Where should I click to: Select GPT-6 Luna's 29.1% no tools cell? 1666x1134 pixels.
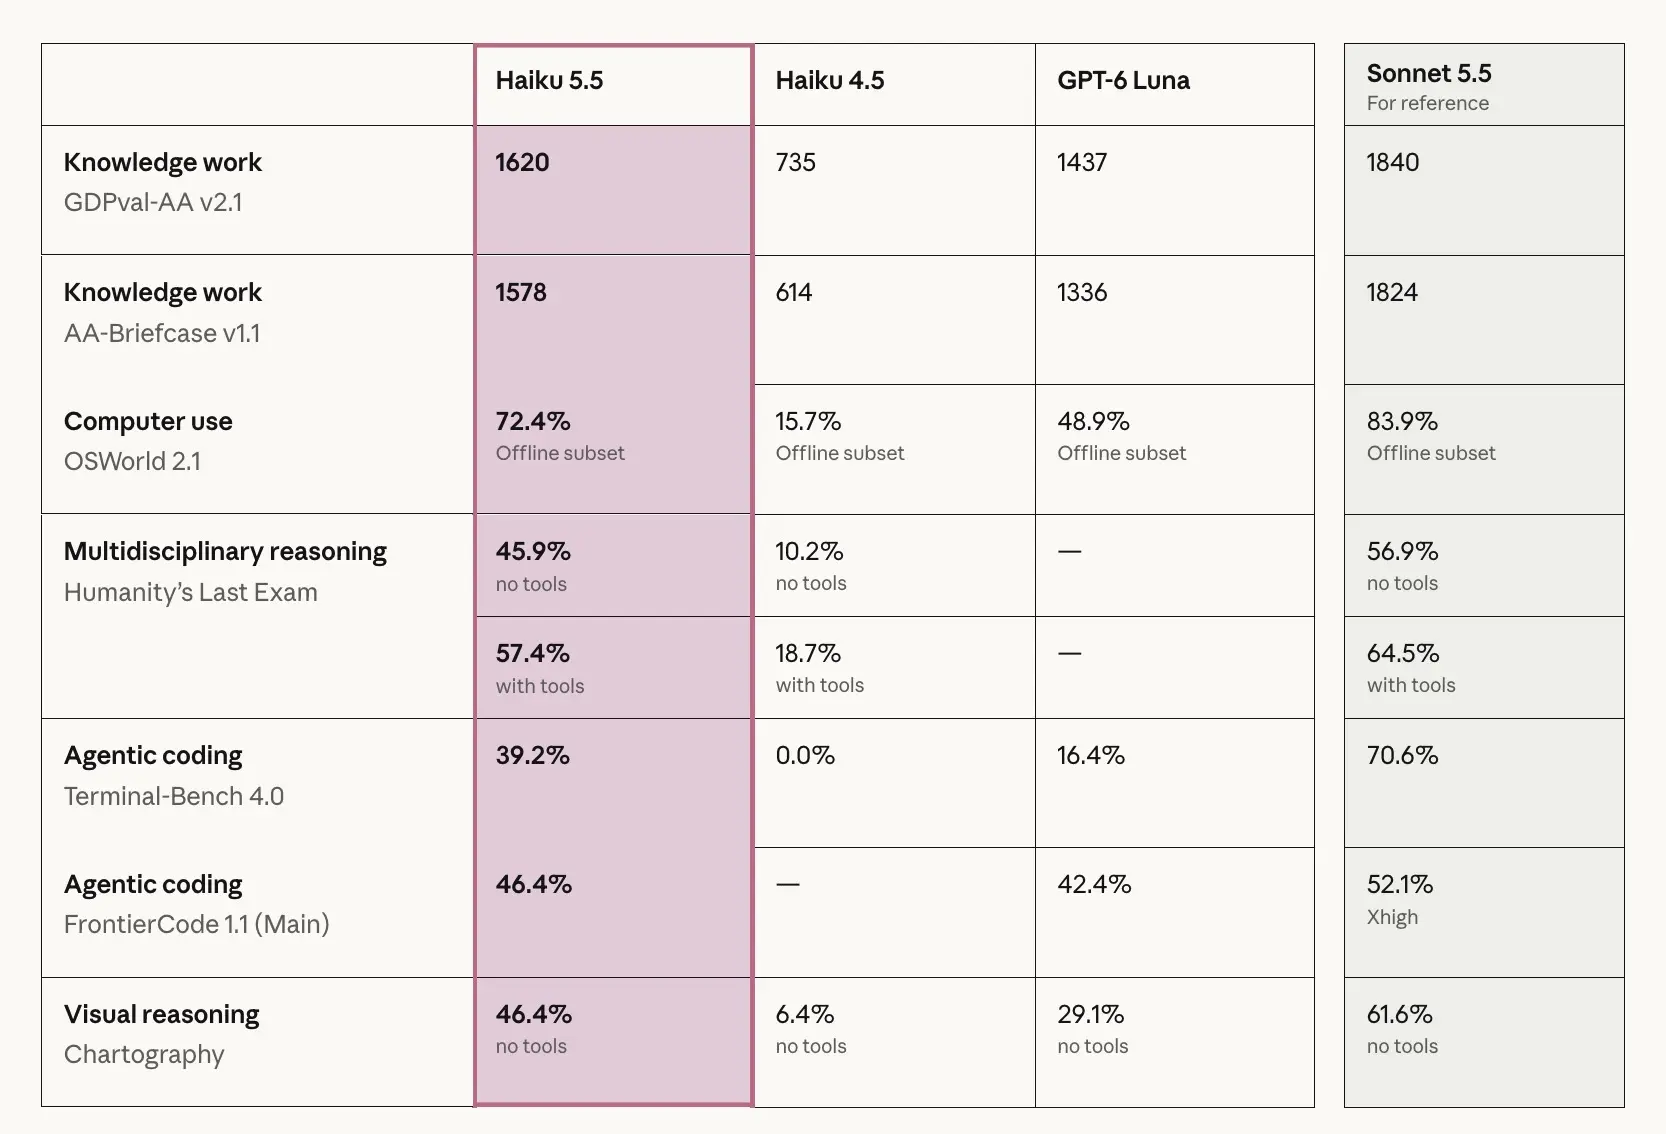1174,1042
